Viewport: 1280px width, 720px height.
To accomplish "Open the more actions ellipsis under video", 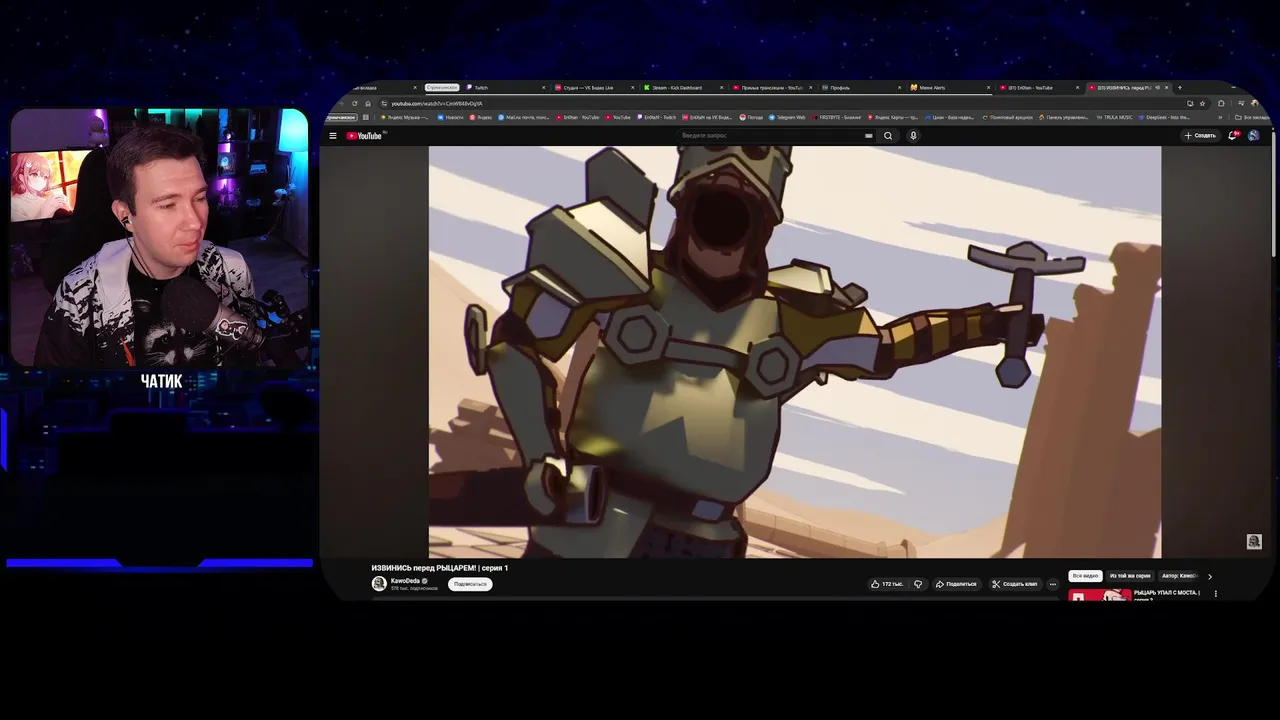I will pos(1052,584).
